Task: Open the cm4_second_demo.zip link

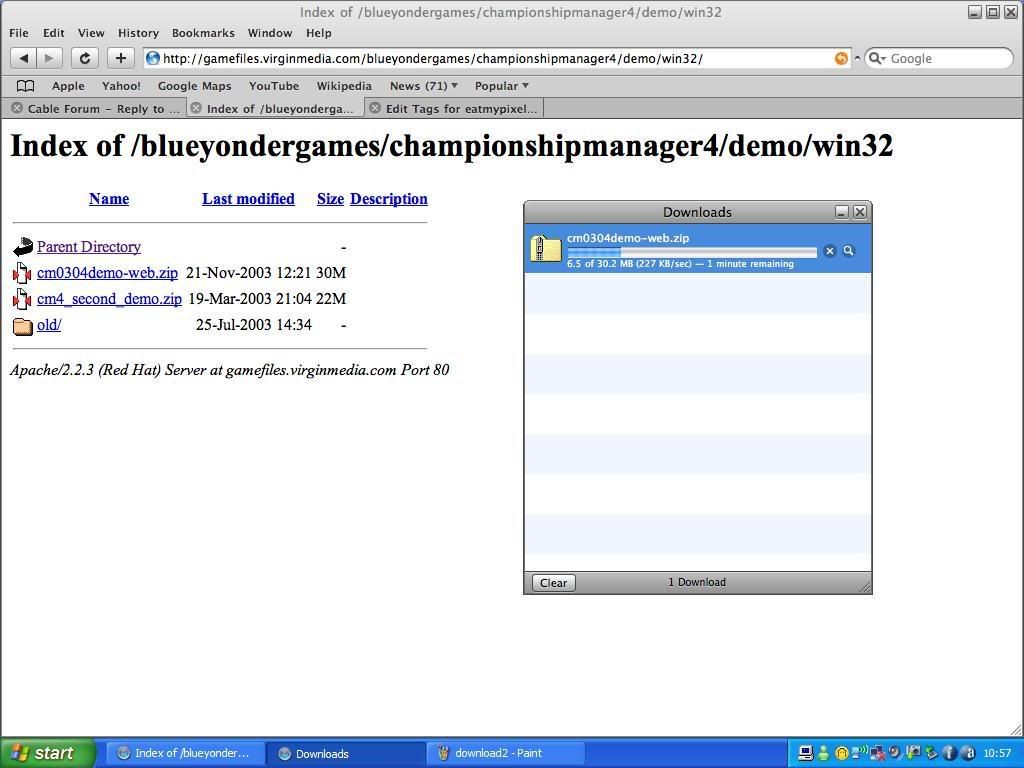Action: (109, 299)
